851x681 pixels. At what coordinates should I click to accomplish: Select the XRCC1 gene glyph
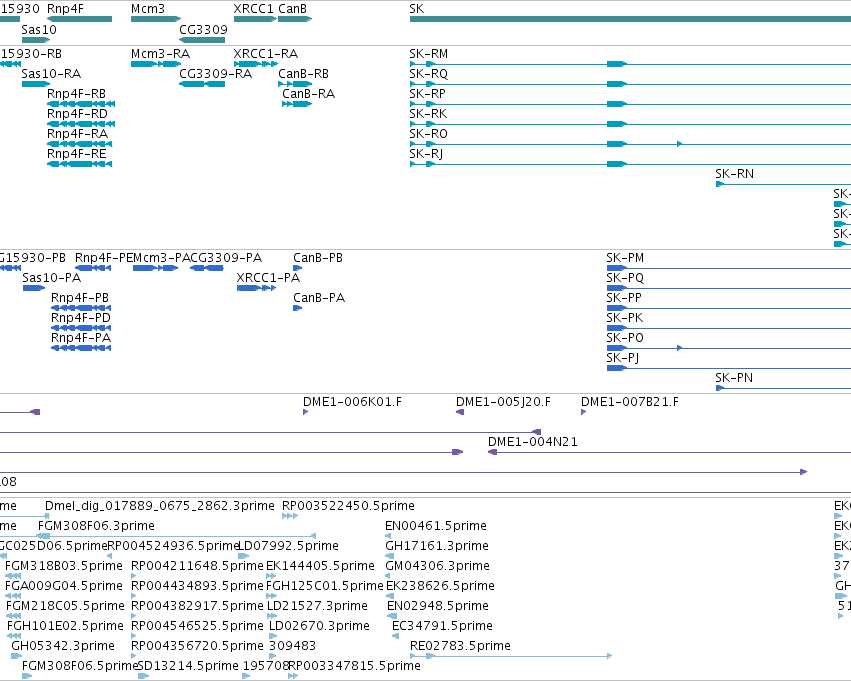[255, 19]
